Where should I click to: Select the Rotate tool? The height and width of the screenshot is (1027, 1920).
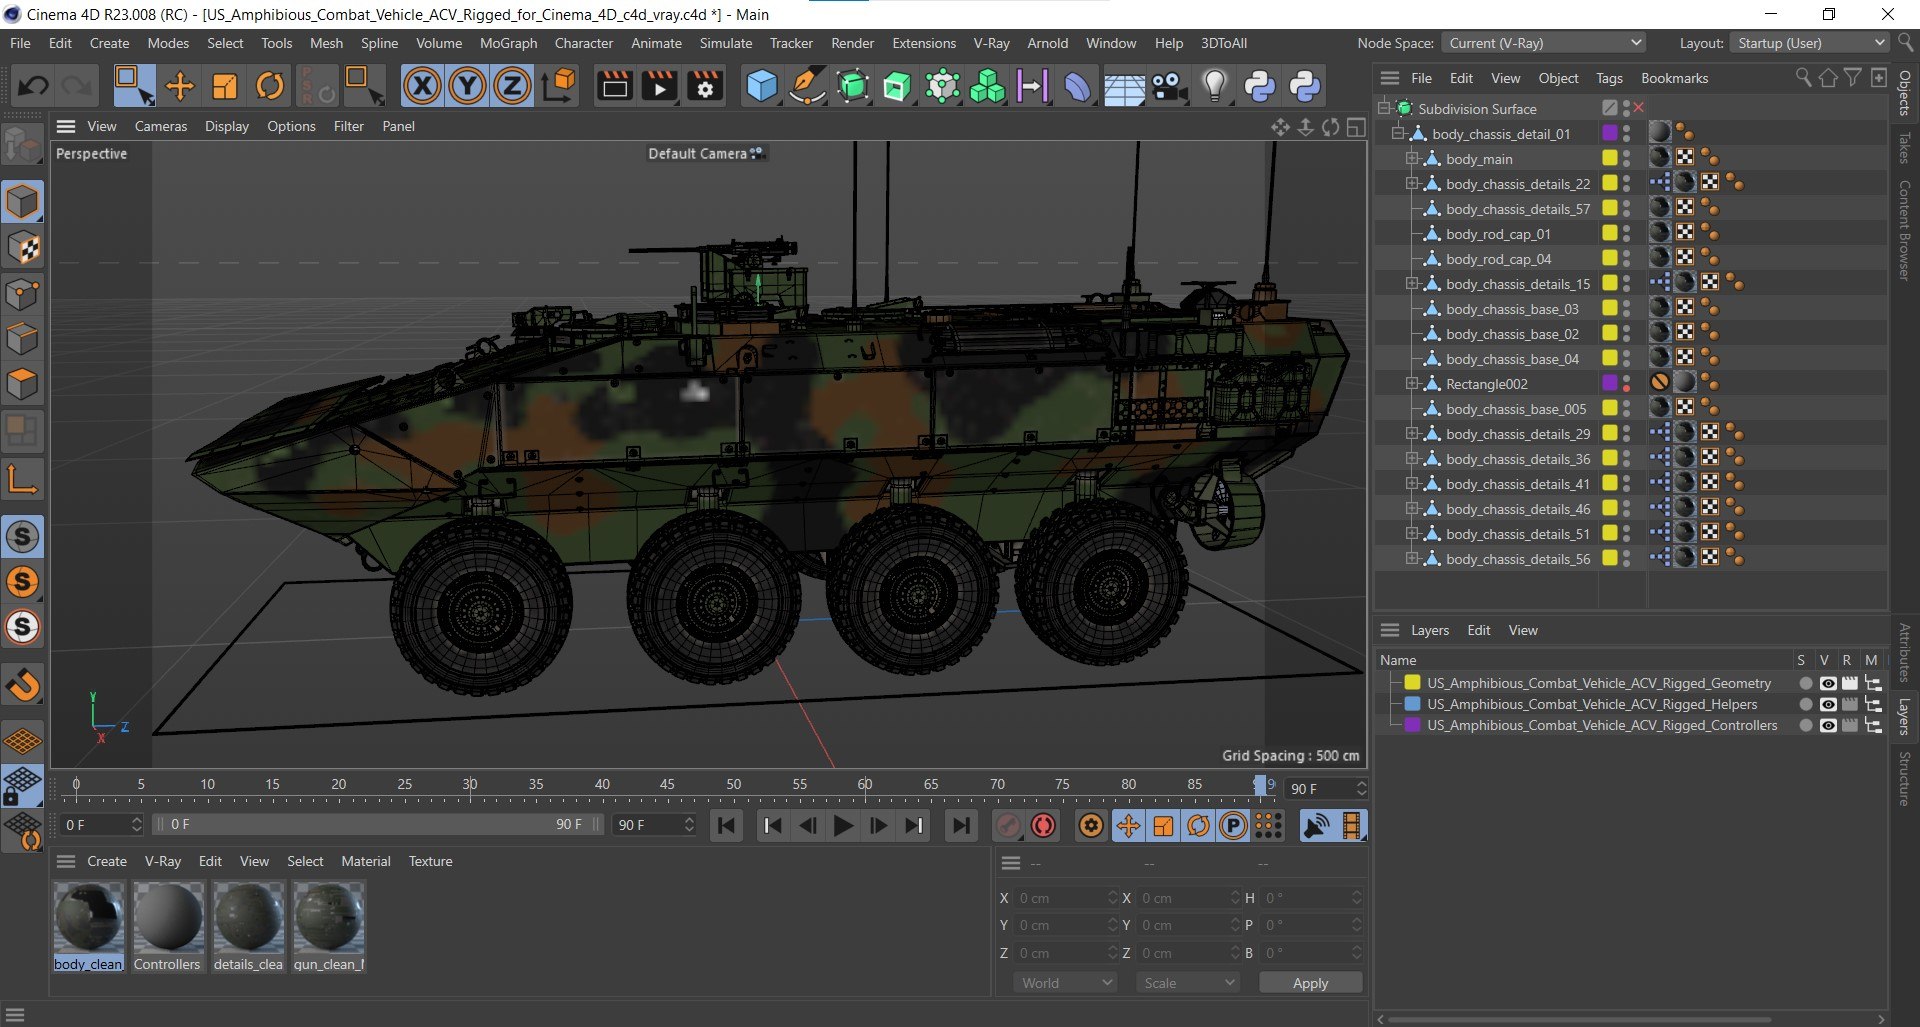pyautogui.click(x=270, y=86)
